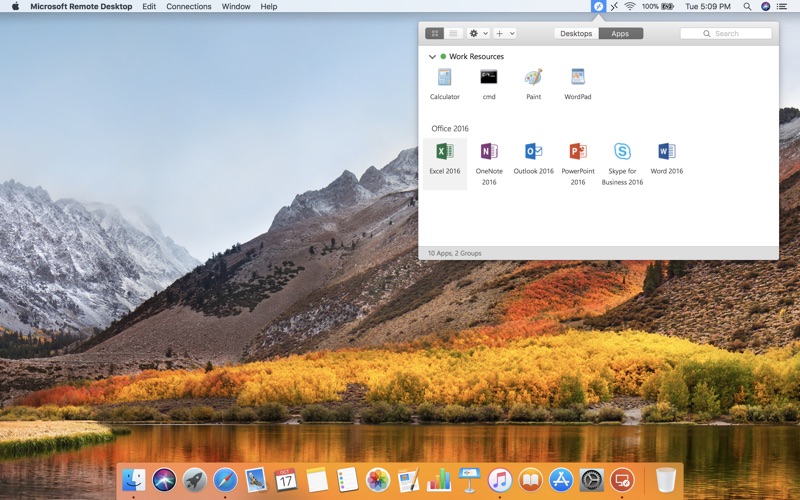Viewport: 800px width, 500px height.
Task: Open the settings gear dropdown
Action: (x=478, y=34)
